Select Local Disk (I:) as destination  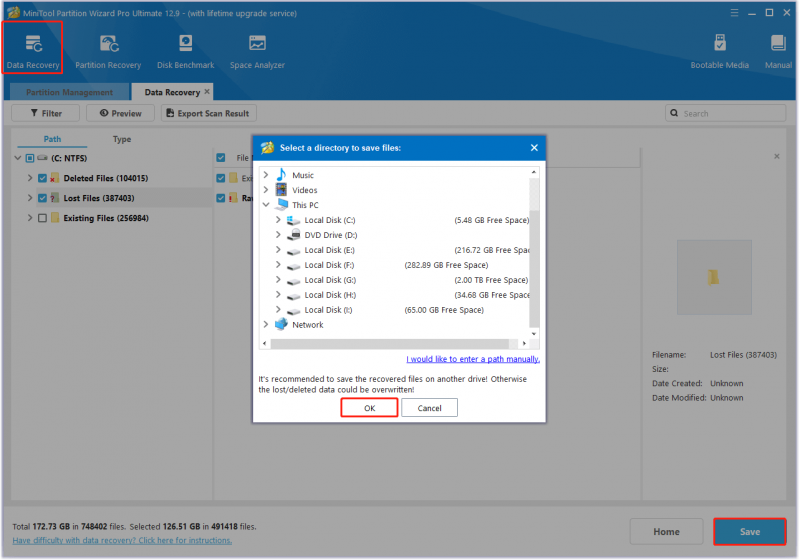(328, 310)
